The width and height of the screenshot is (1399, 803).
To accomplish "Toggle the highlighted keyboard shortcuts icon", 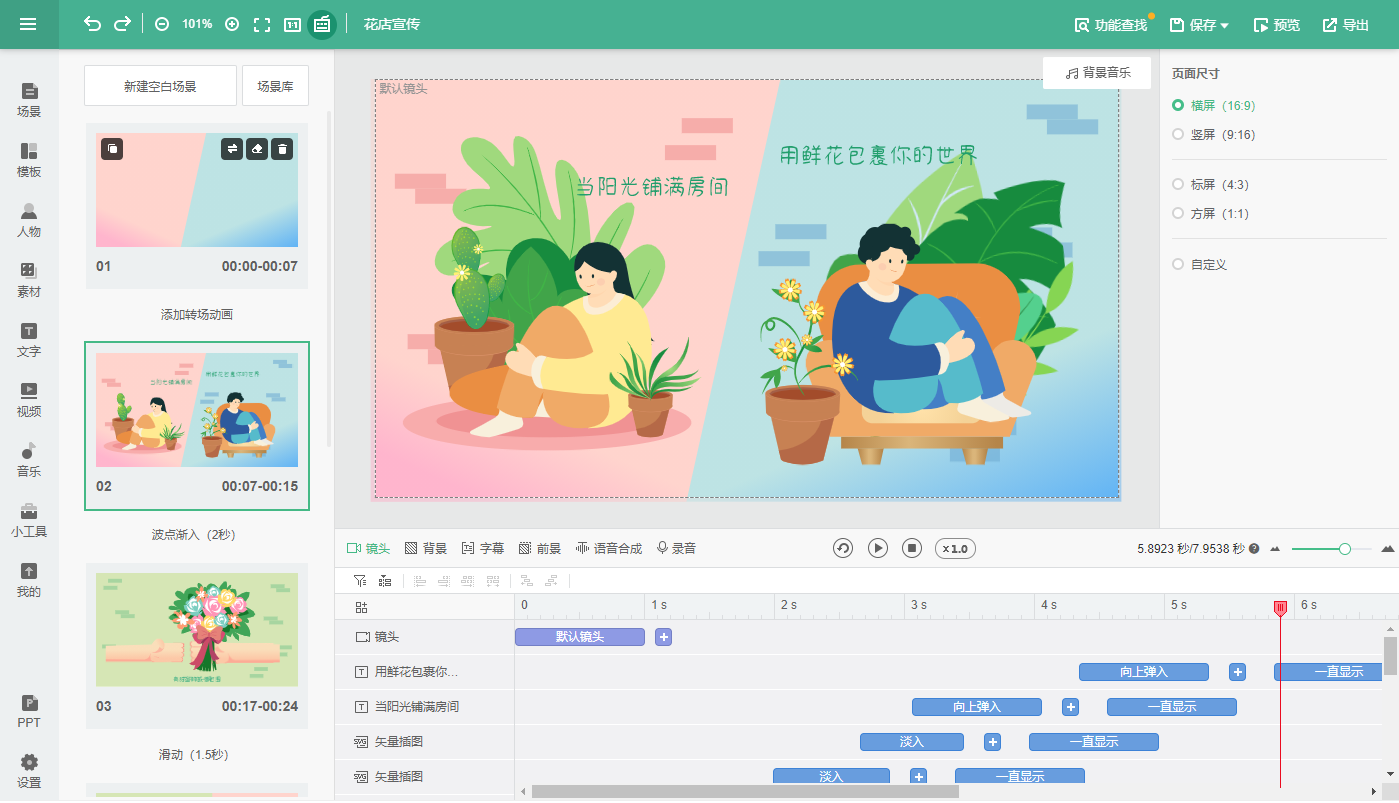I will point(322,24).
